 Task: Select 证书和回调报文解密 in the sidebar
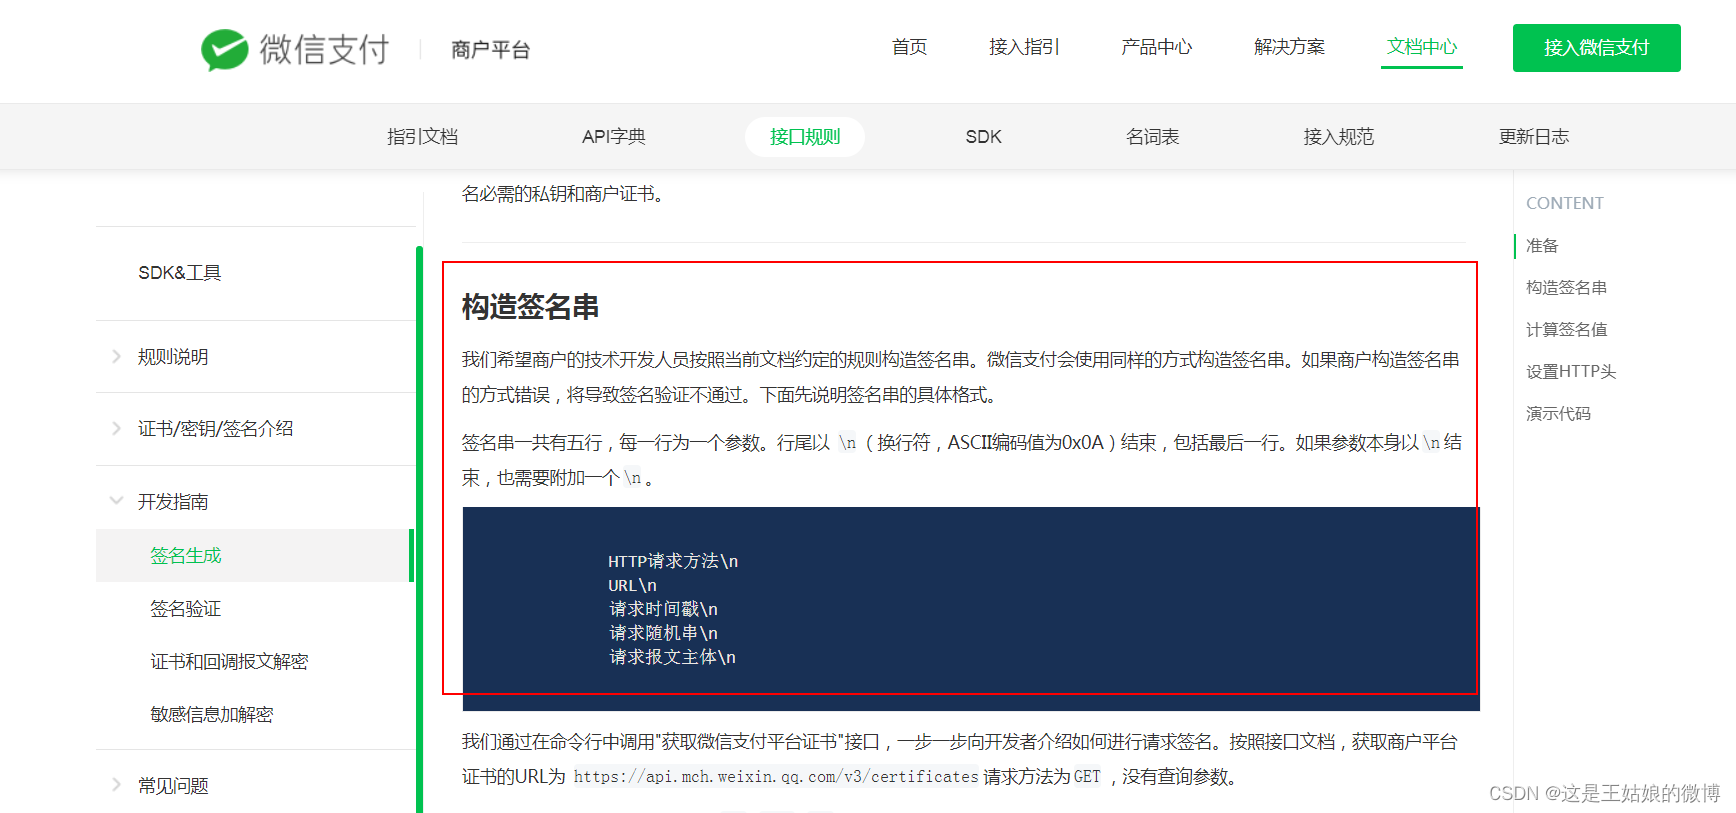(x=229, y=661)
